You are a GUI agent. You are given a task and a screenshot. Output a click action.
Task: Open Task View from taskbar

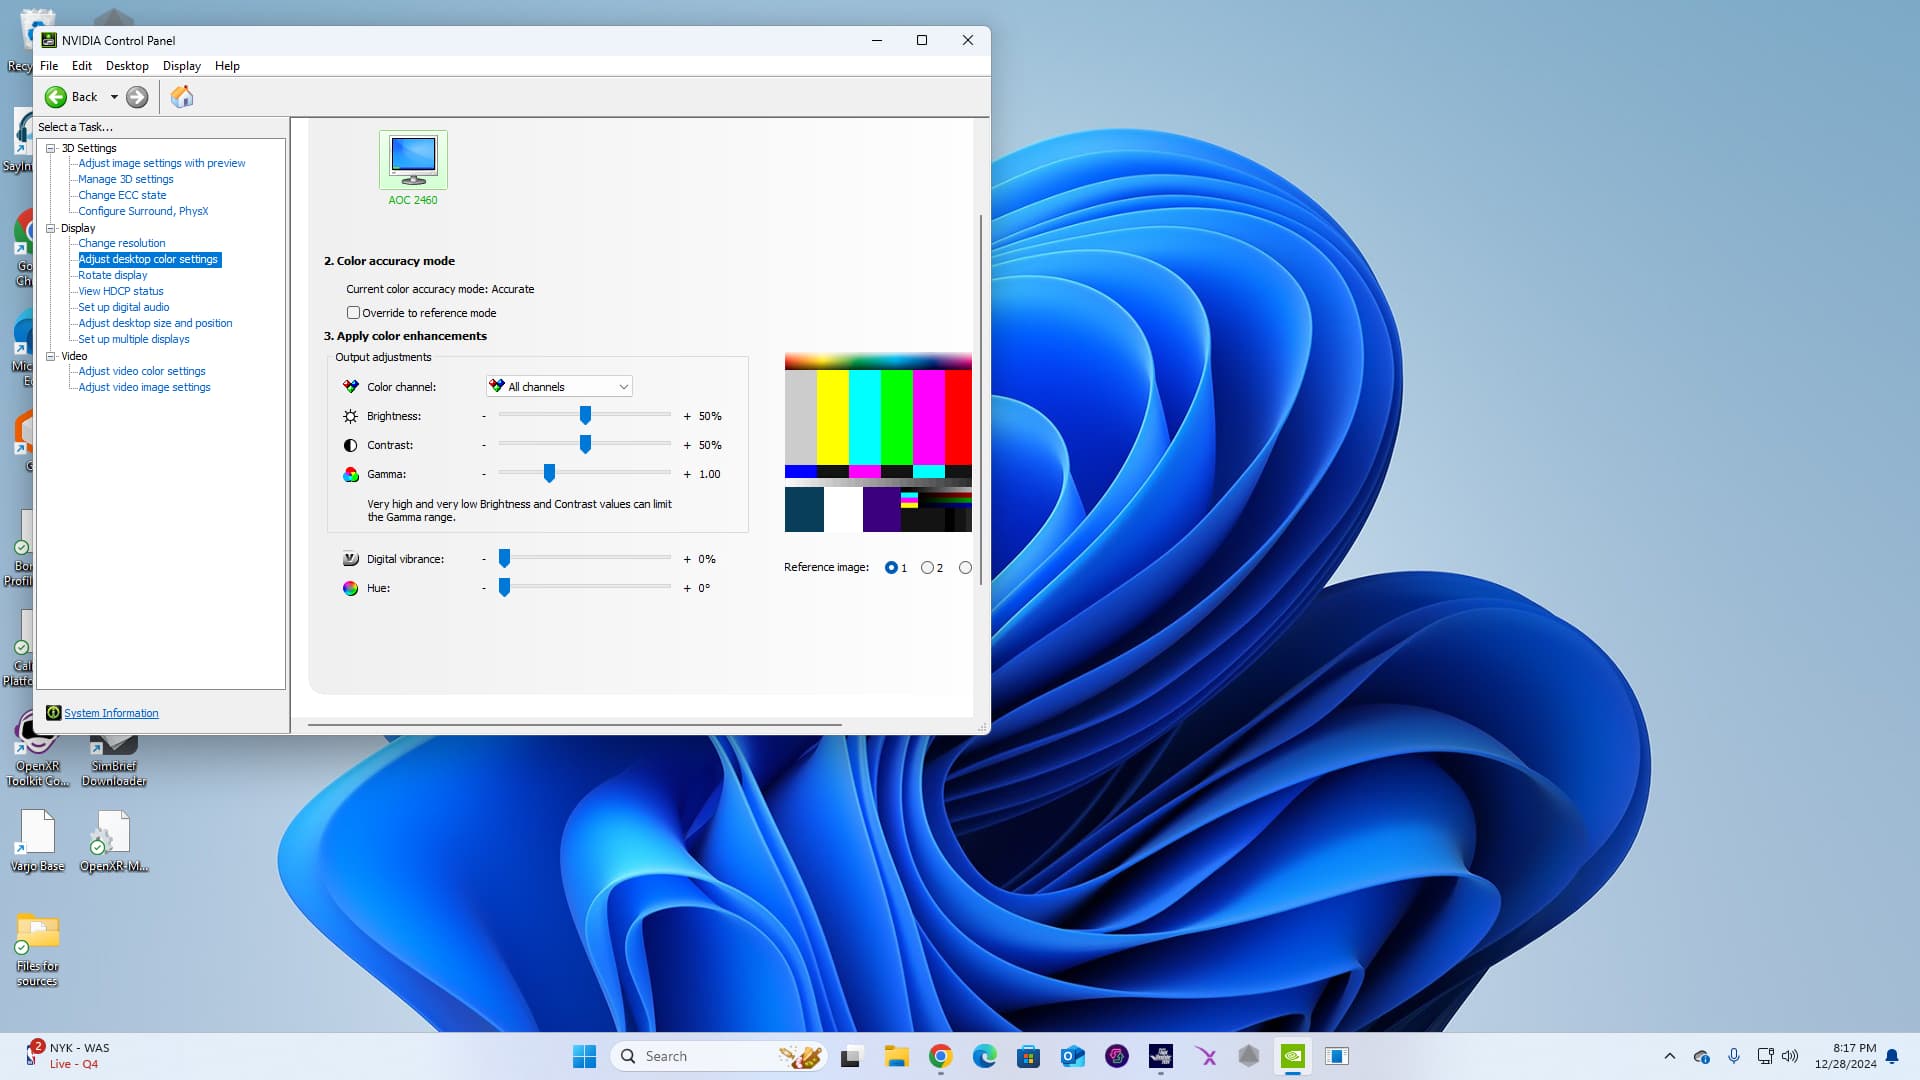(851, 1056)
